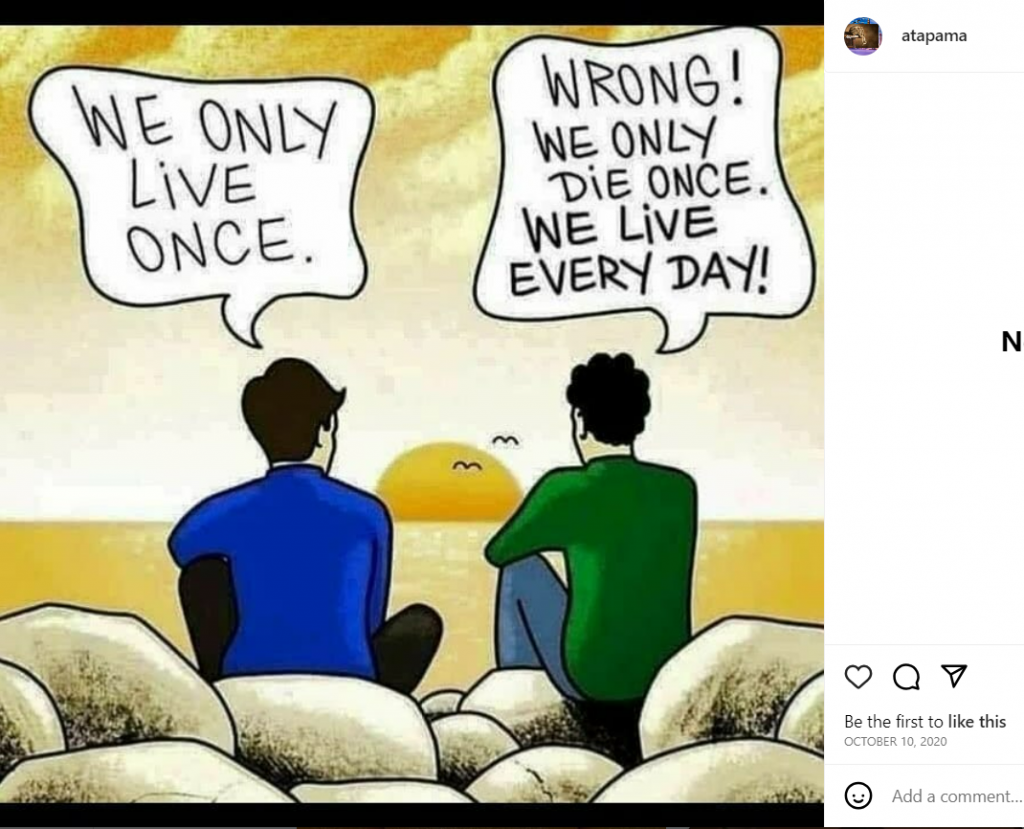
Task: Click the "Wrong! We only die once" bubble
Action: click(x=643, y=183)
